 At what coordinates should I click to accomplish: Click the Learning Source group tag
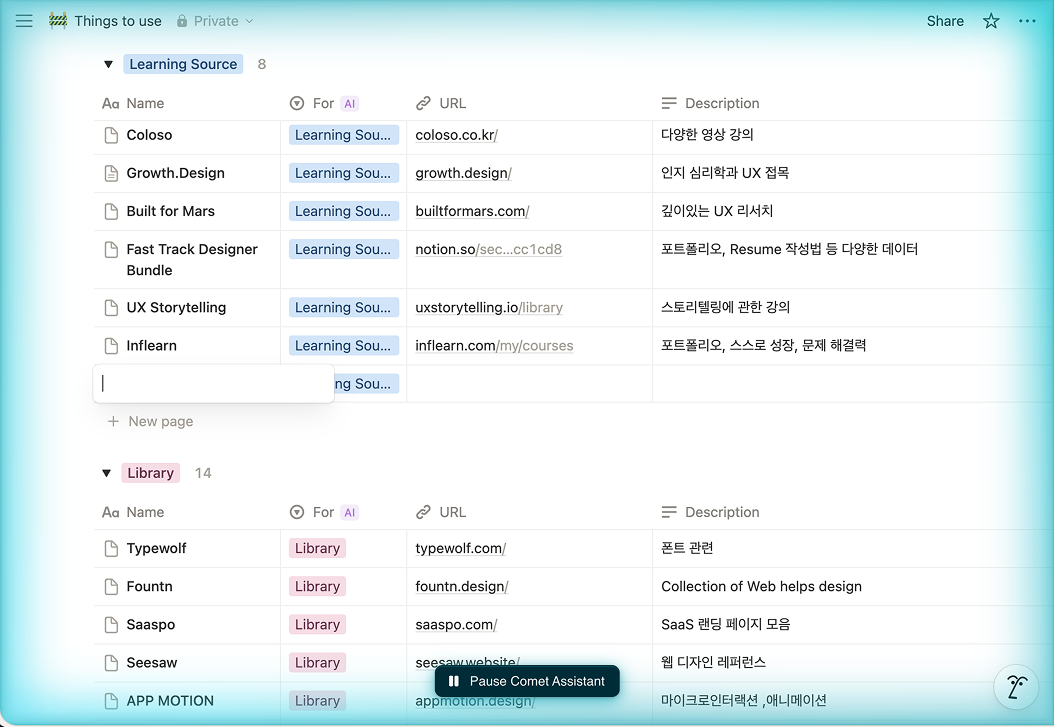[x=183, y=64]
